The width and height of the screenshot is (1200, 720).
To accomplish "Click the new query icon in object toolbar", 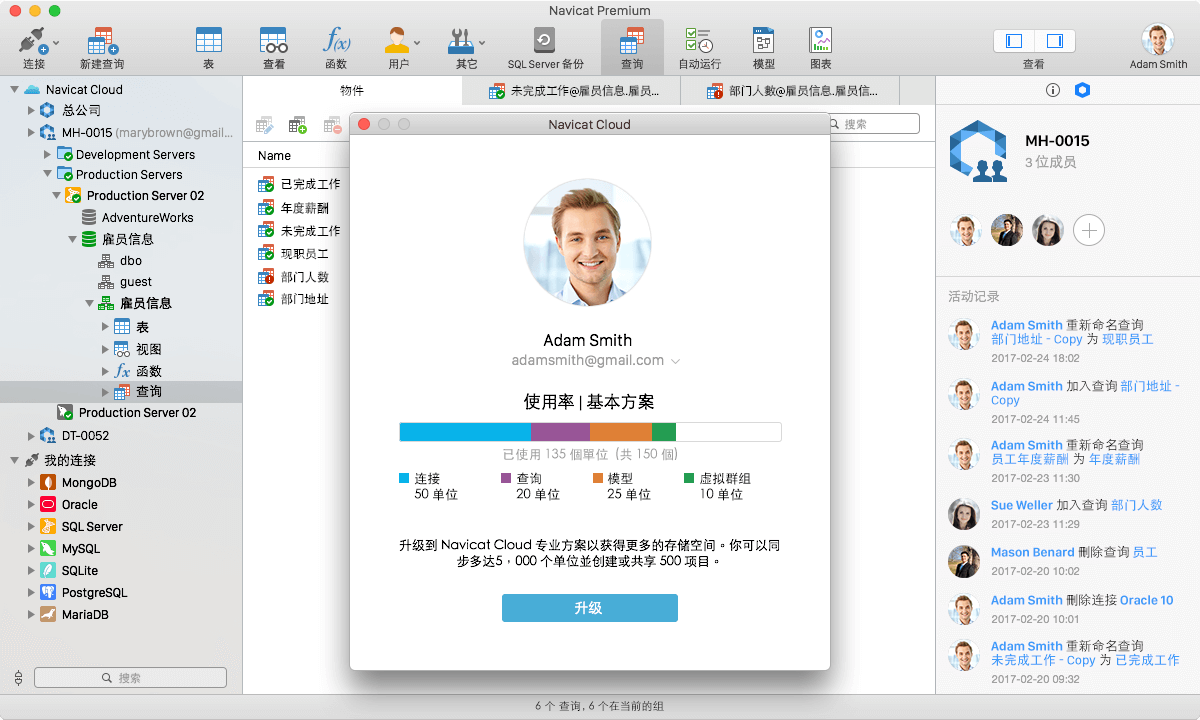I will pos(298,125).
